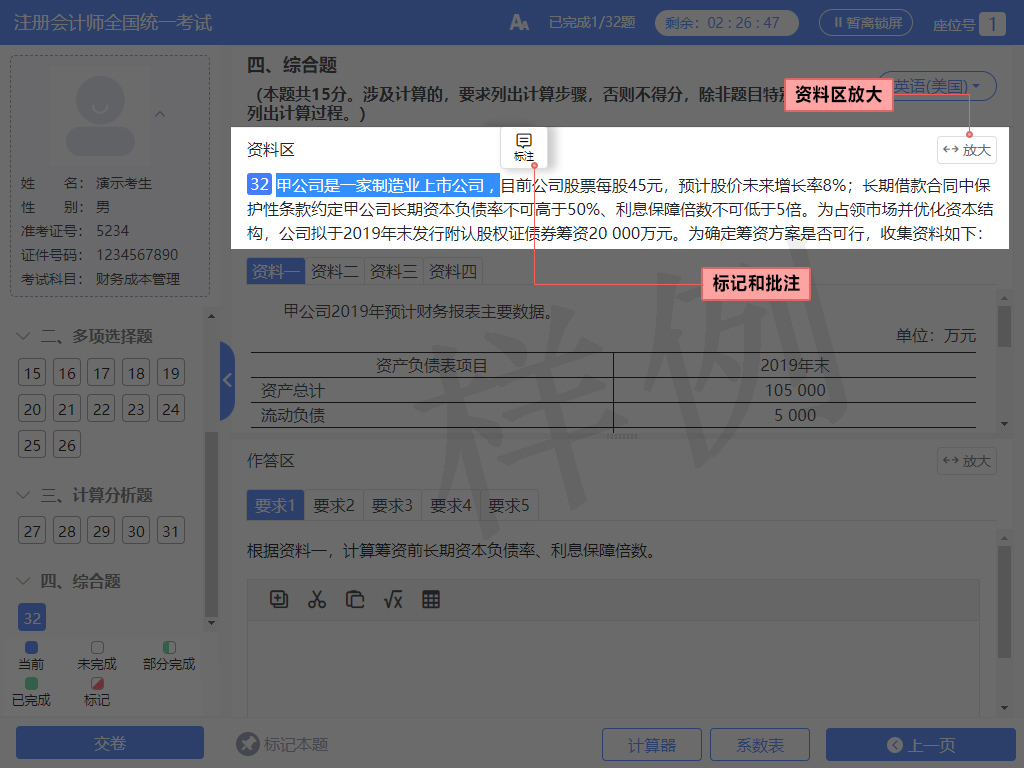
Task: Collapse left panel with the arrow handle
Action: point(227,380)
